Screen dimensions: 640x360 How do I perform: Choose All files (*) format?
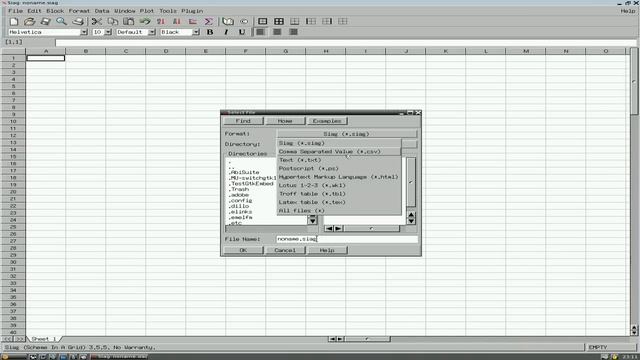pos(339,211)
